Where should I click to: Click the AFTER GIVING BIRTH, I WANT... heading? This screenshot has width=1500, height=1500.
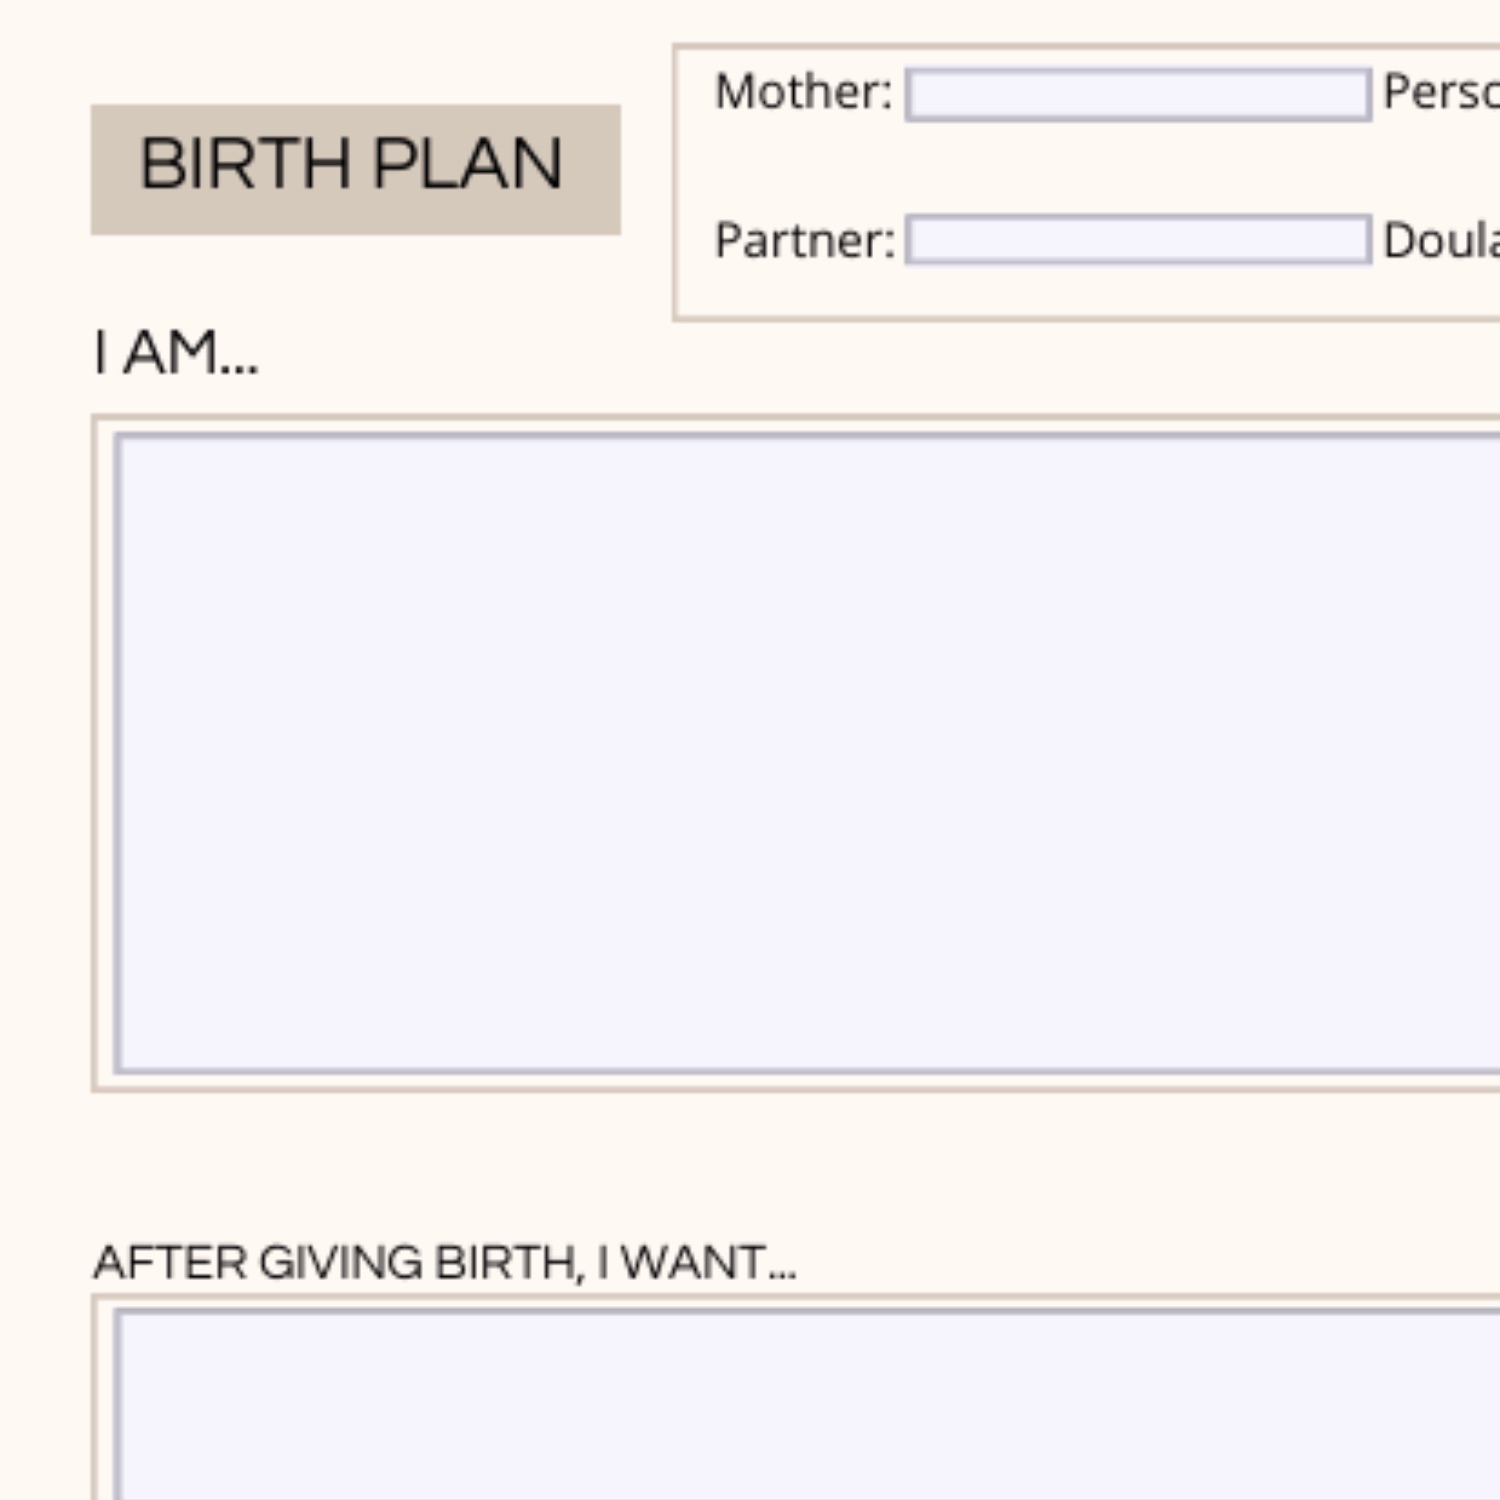[x=445, y=1262]
